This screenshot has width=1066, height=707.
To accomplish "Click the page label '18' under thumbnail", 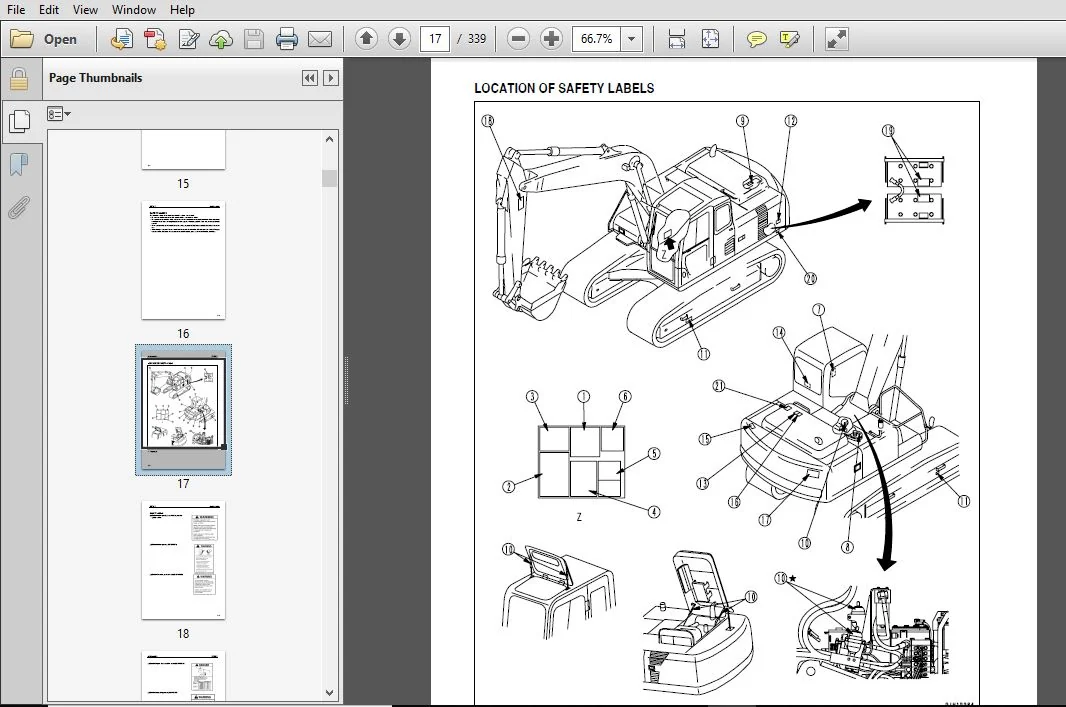I will coord(183,634).
